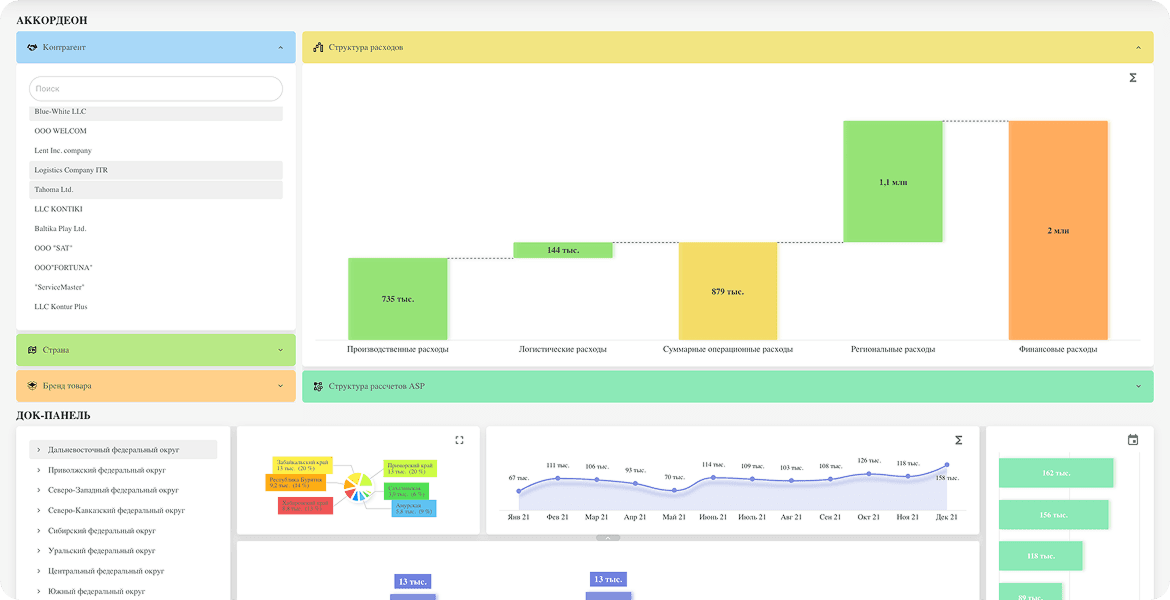Click the sigma icon in expenses chart
This screenshot has height=600, width=1170.
(x=1133, y=78)
